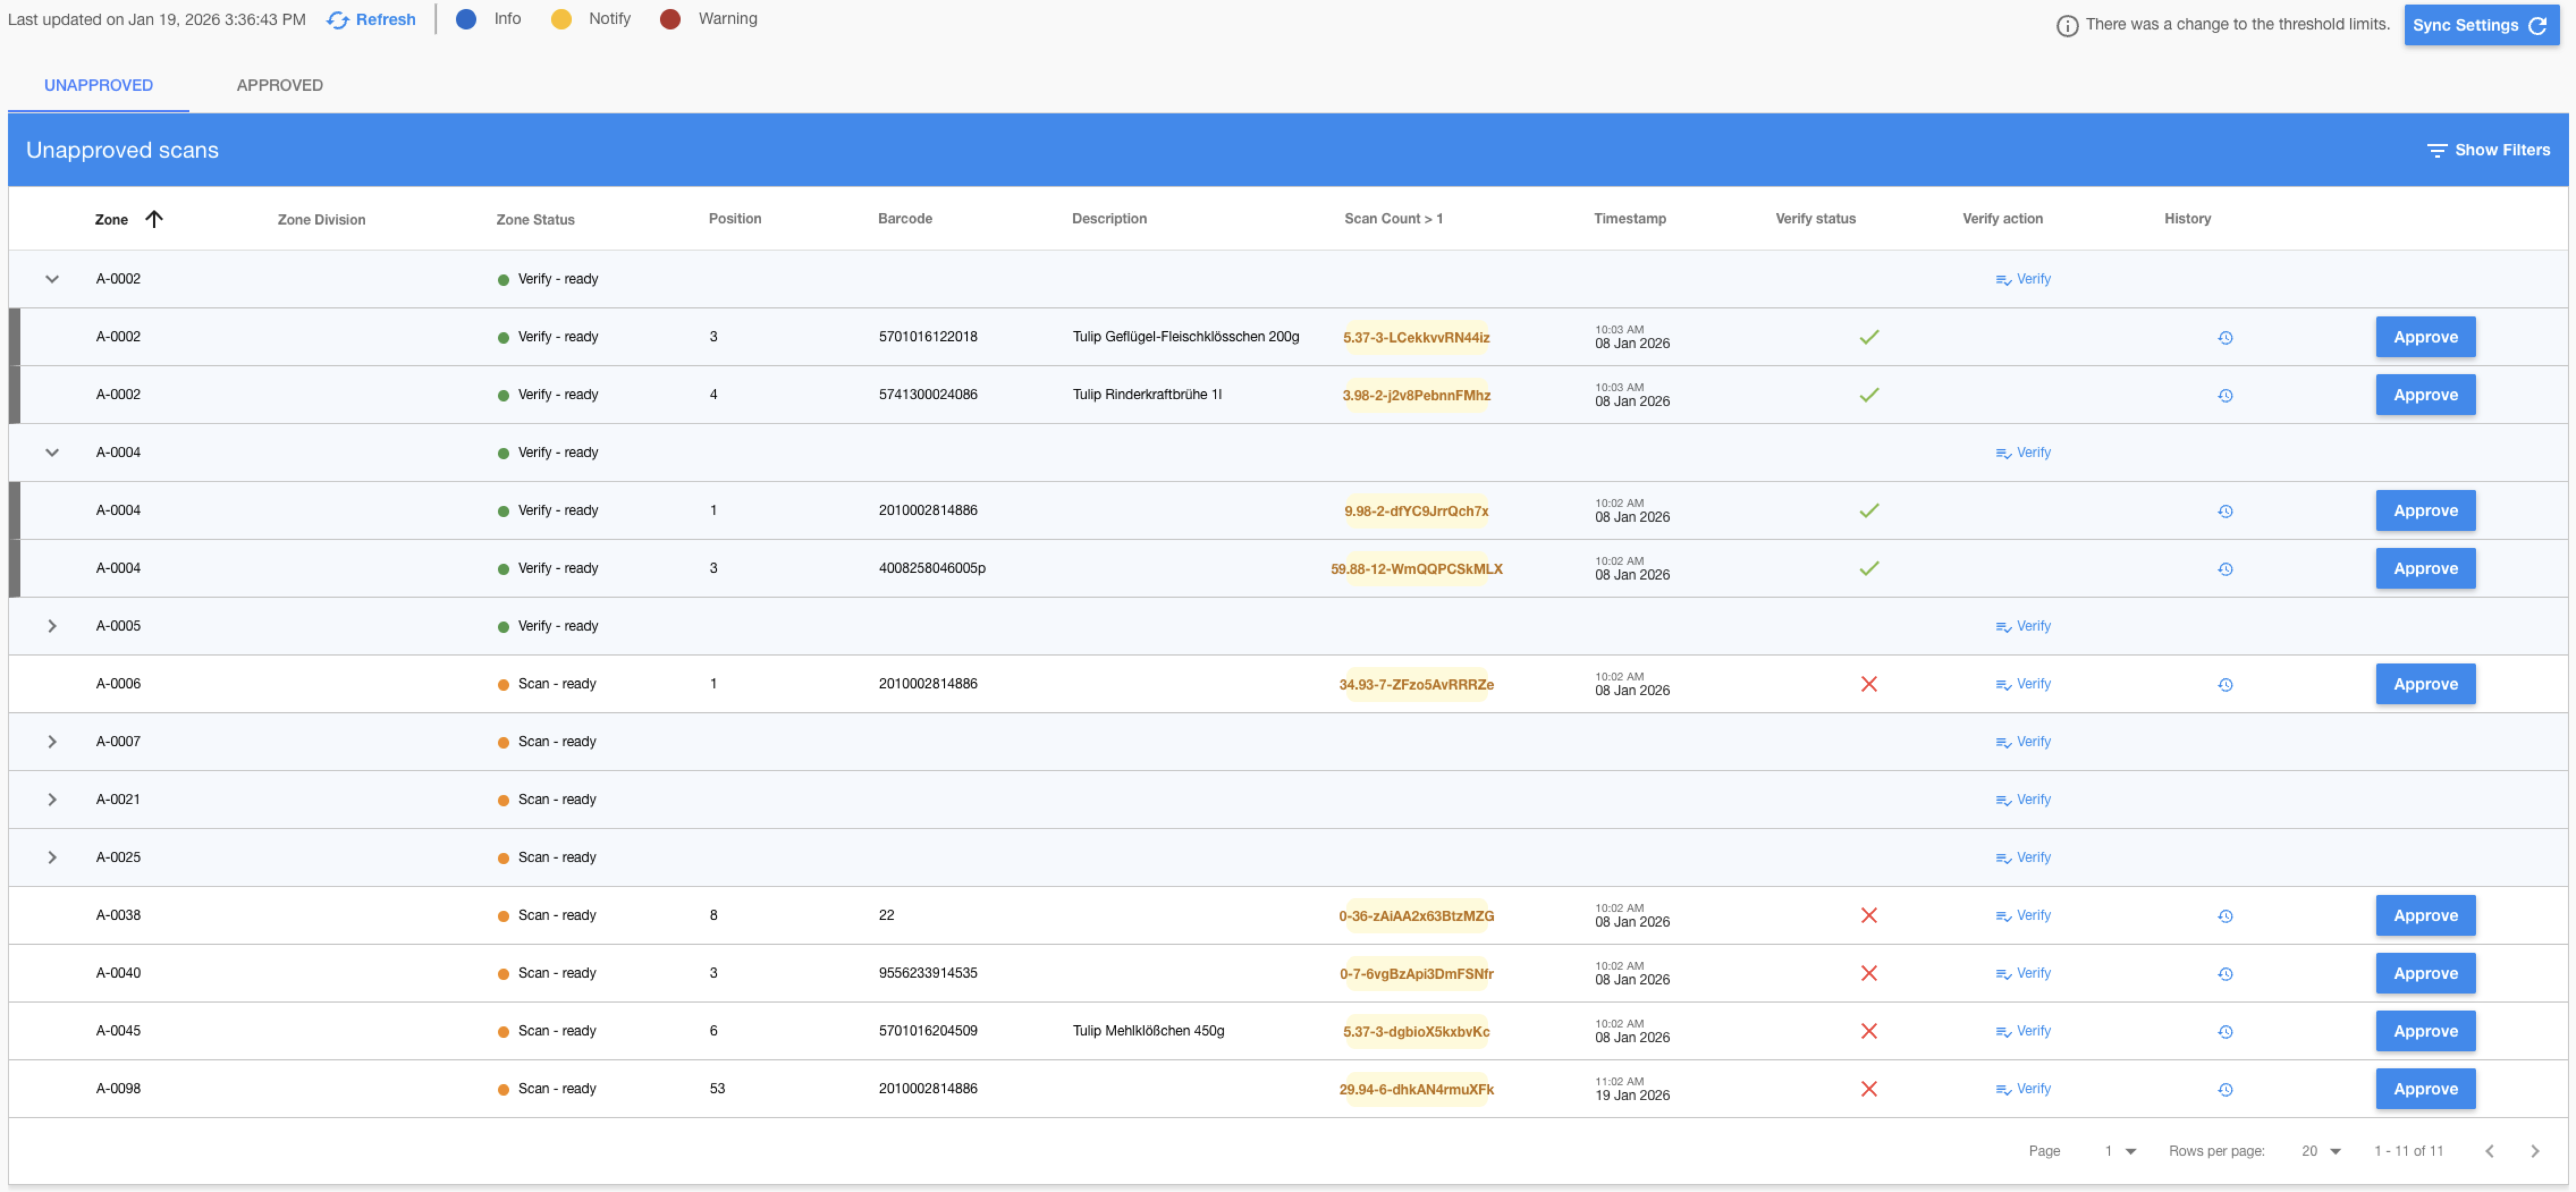Collapse the A-0002 zone group
Image resolution: width=2576 pixels, height=1192 pixels.
tap(52, 279)
